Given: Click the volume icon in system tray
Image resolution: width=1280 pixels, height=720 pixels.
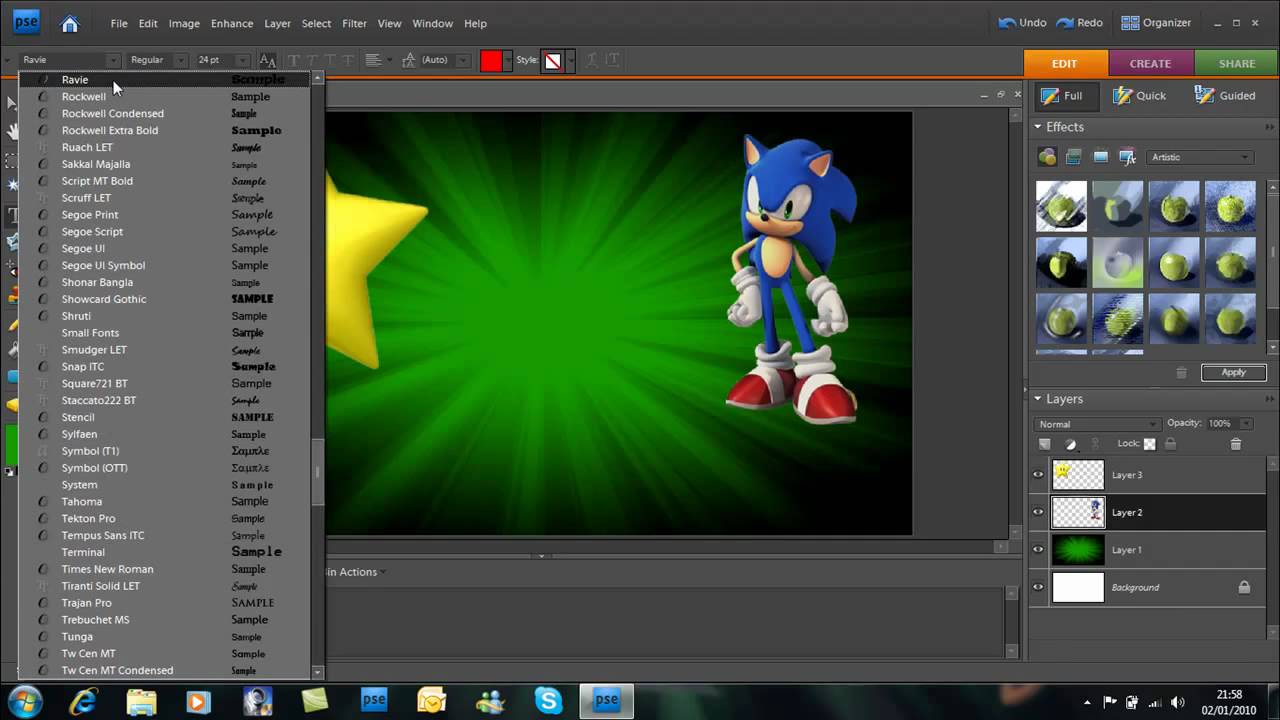Looking at the screenshot, I should (x=1178, y=702).
